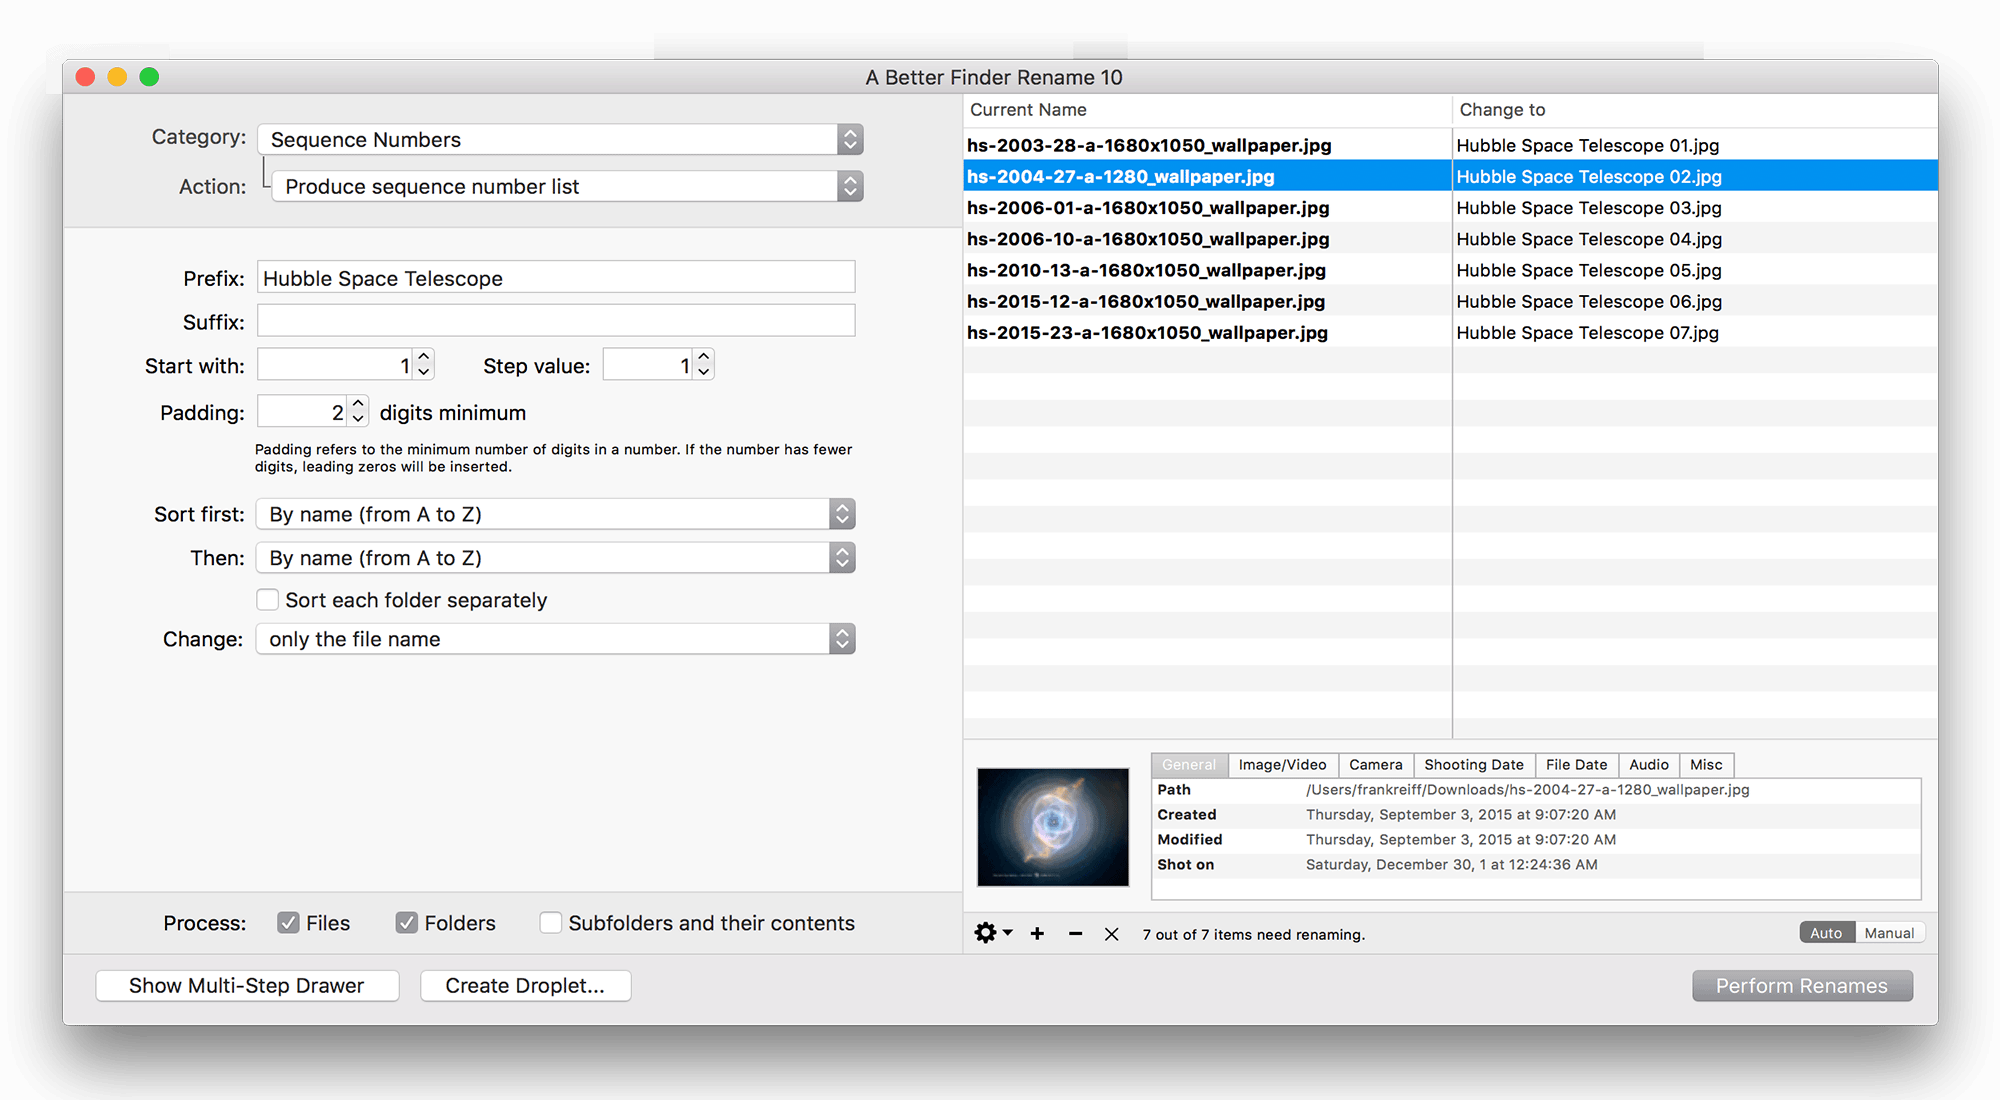Viewport: 2000px width, 1100px height.
Task: Click the remove item minus icon
Action: pos(1072,935)
